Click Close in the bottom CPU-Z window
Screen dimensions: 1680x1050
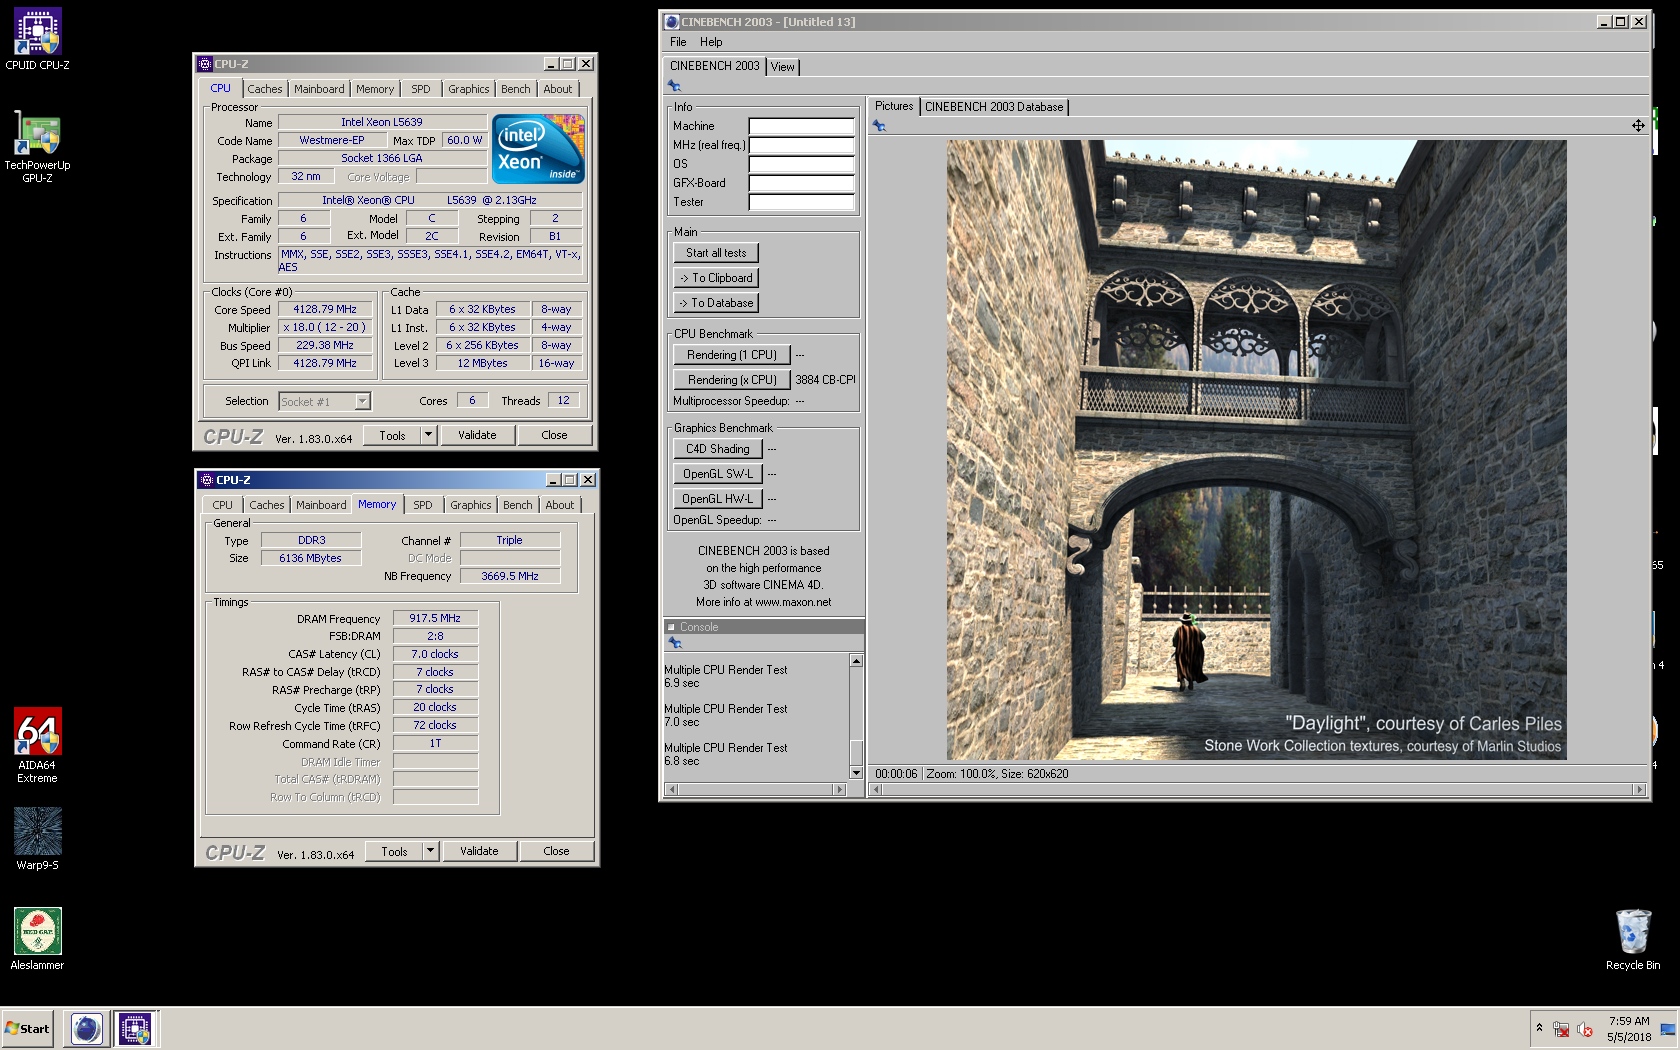point(556,851)
